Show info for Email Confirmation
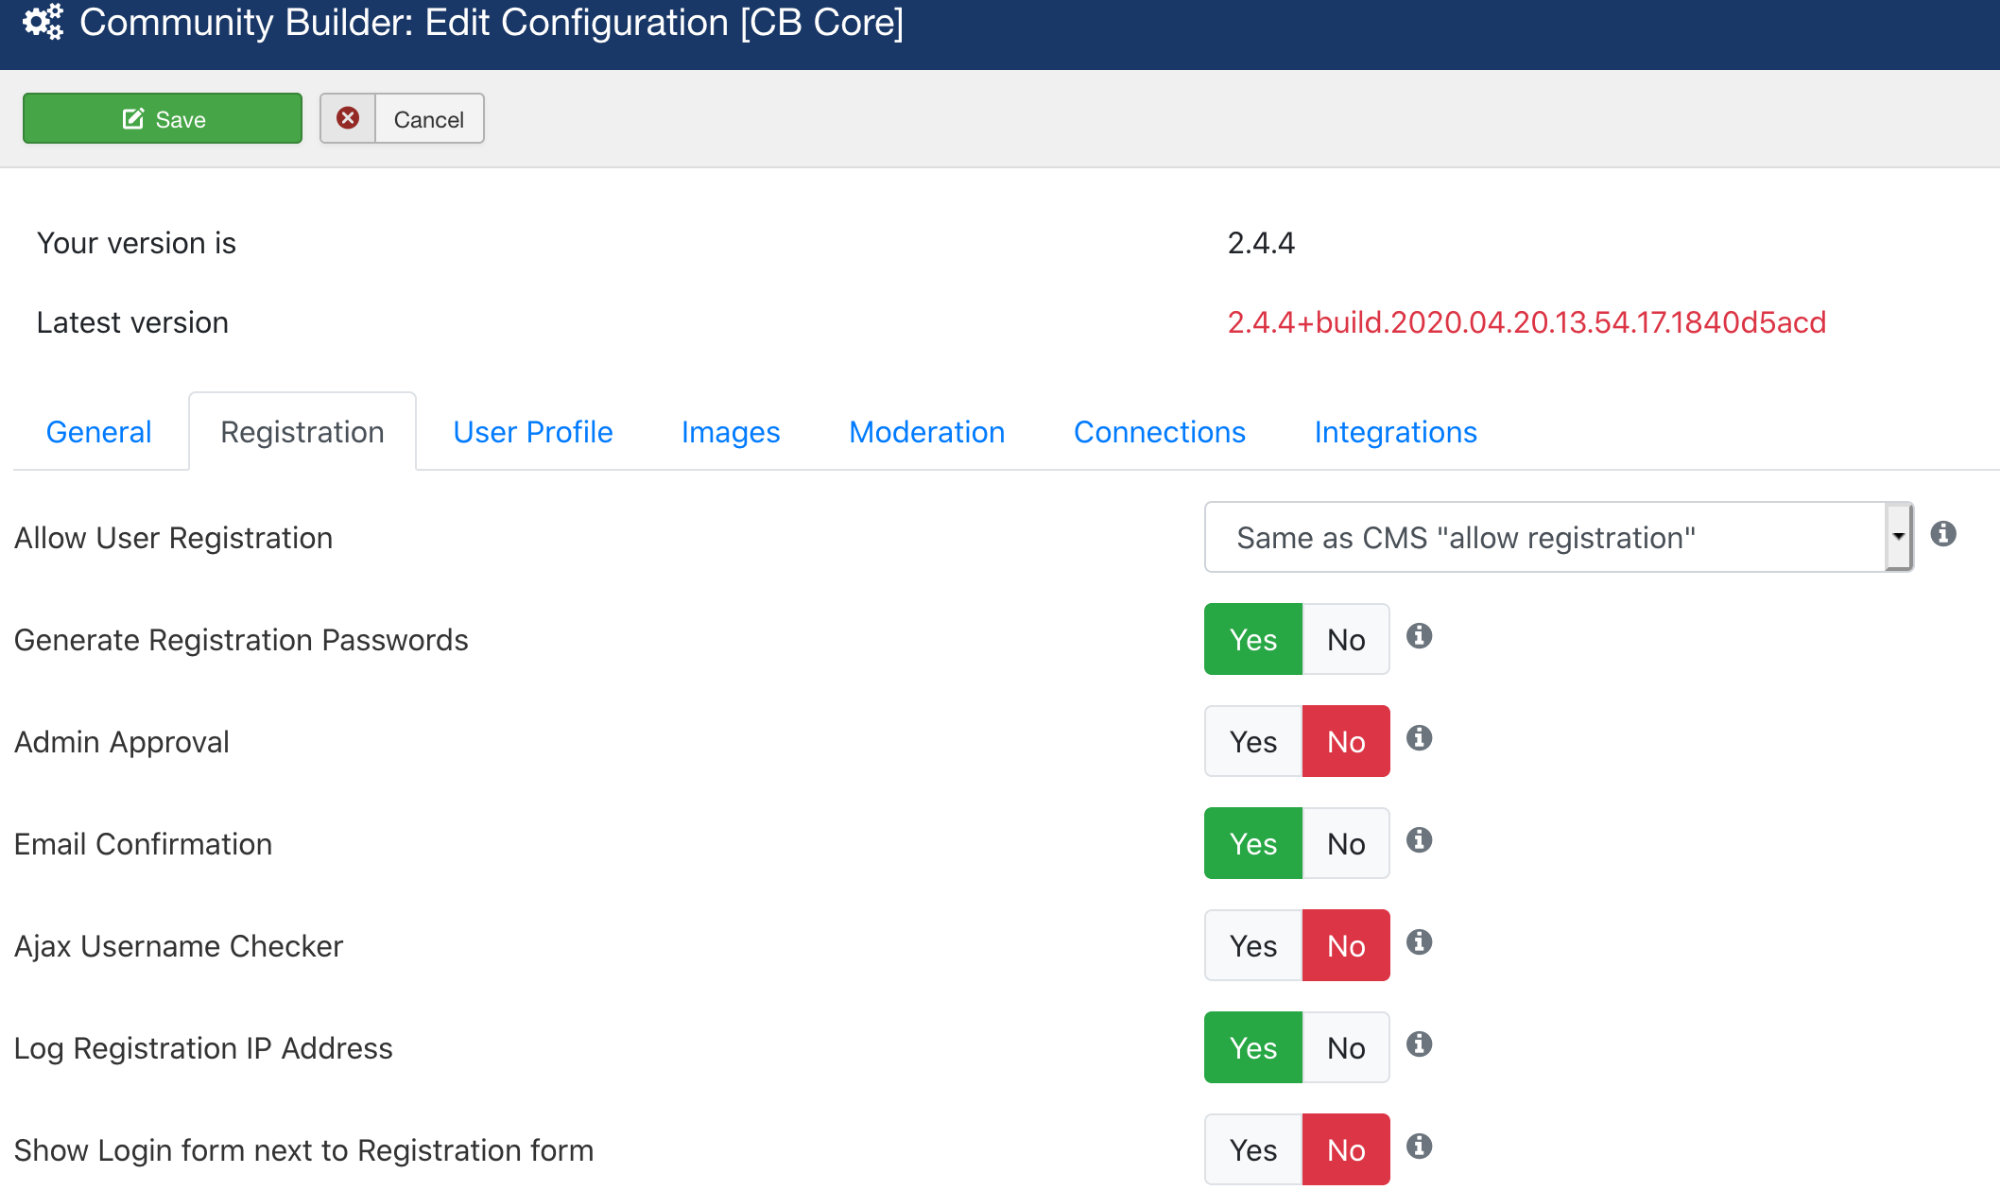This screenshot has width=2000, height=1204. (x=1419, y=840)
